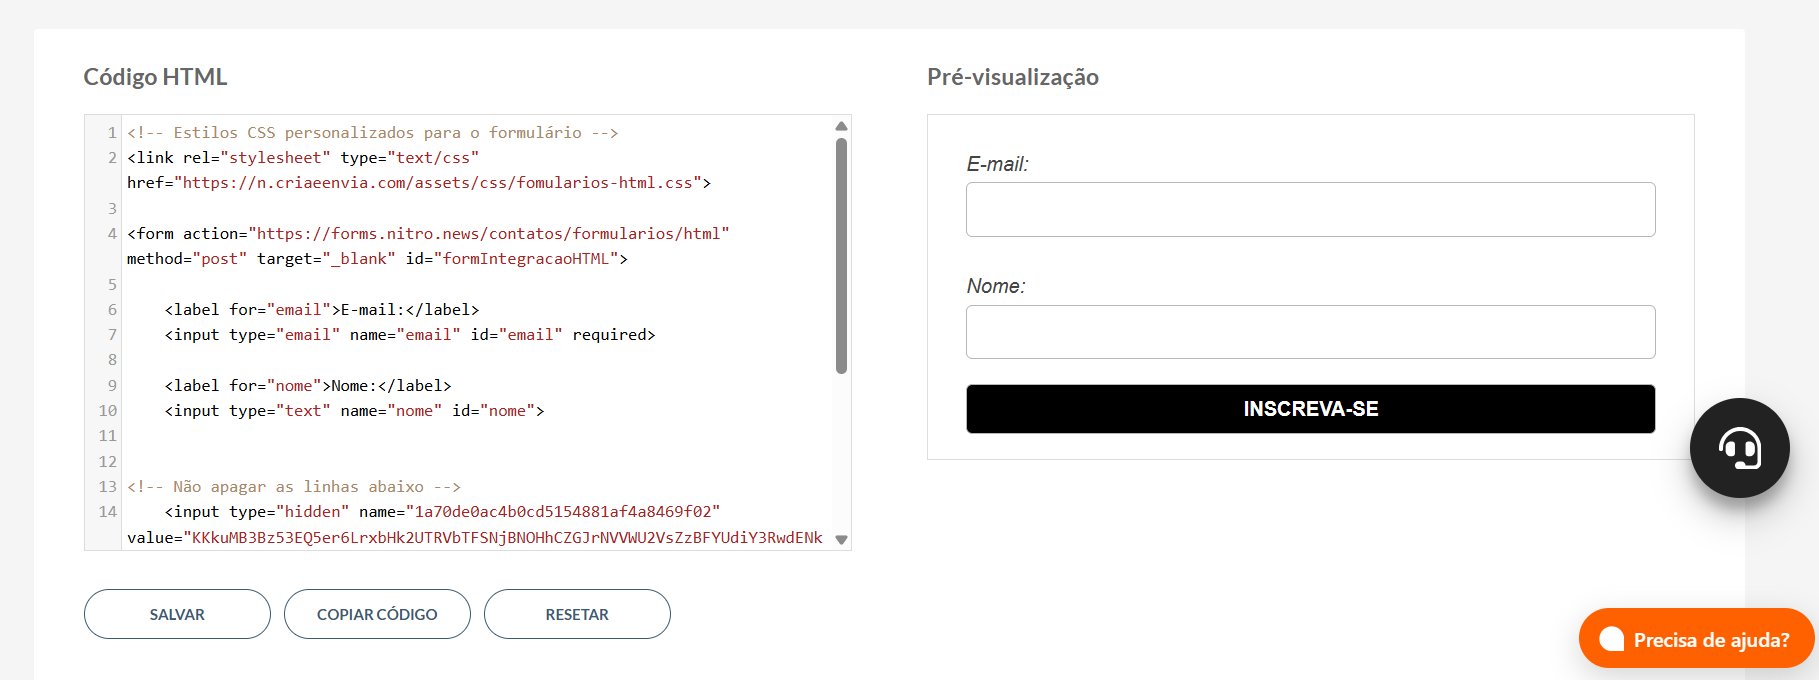Click the formIntegracaoHTML id text
The height and width of the screenshot is (680, 1819).
[x=525, y=259]
